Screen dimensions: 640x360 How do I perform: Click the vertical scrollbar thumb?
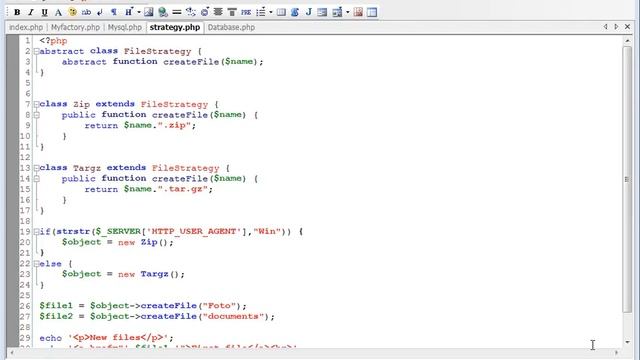(x=627, y=180)
